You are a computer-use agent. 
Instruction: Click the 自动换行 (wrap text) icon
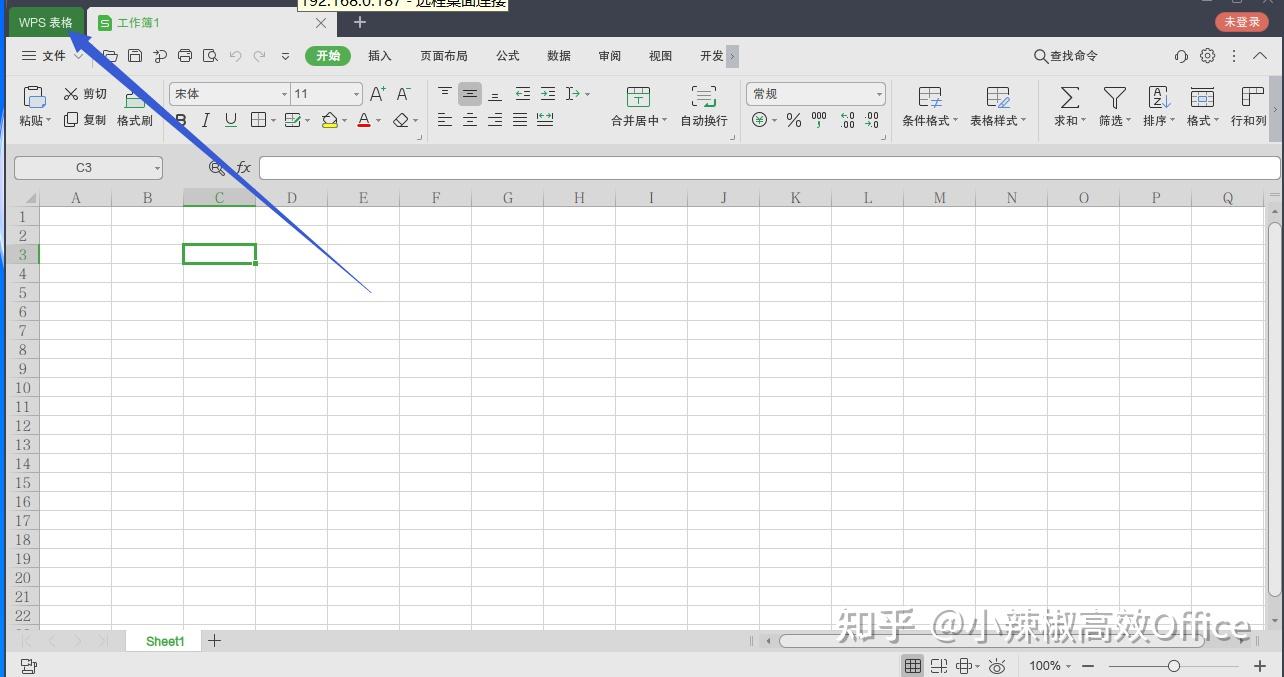[x=703, y=105]
